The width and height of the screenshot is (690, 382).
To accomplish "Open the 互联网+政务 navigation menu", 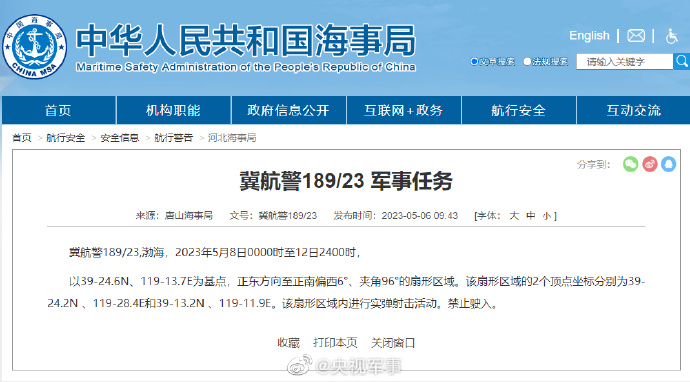I will point(404,110).
